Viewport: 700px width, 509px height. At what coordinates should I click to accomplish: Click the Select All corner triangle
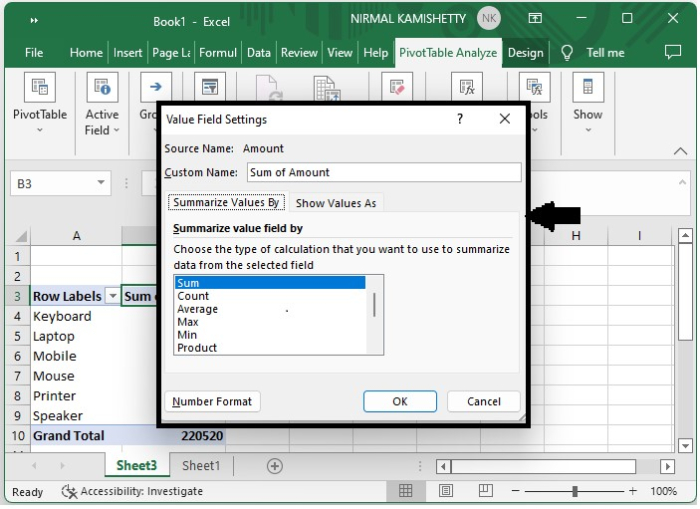tap(21, 236)
